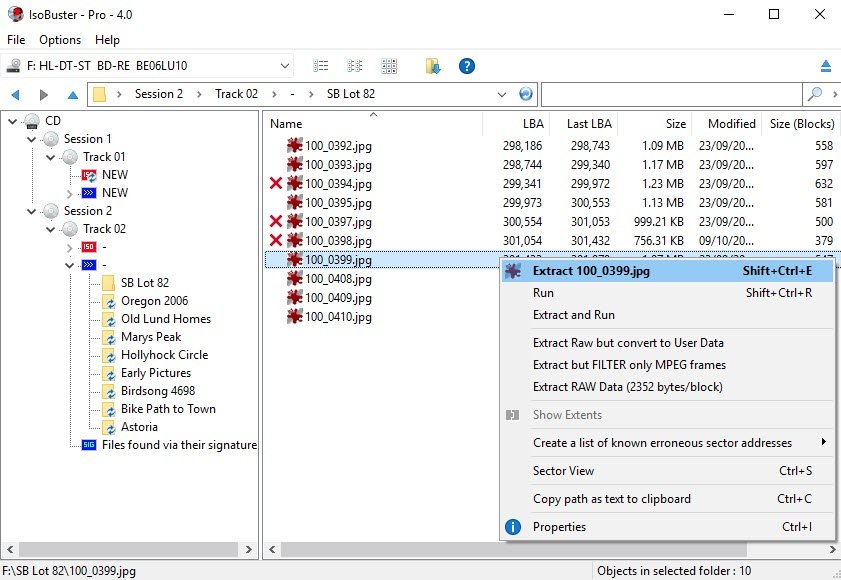This screenshot has height=580, width=841.
Task: Click the Oregon 2006 folder icon
Action: tap(109, 301)
